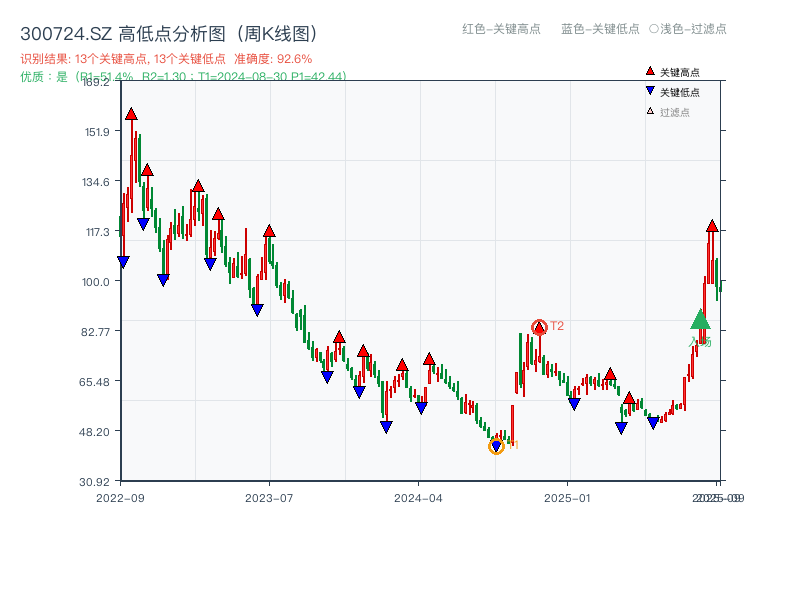Viewport: 800px width, 600px height.
Task: Click the 2025-01 x-axis label
Action: (567, 498)
